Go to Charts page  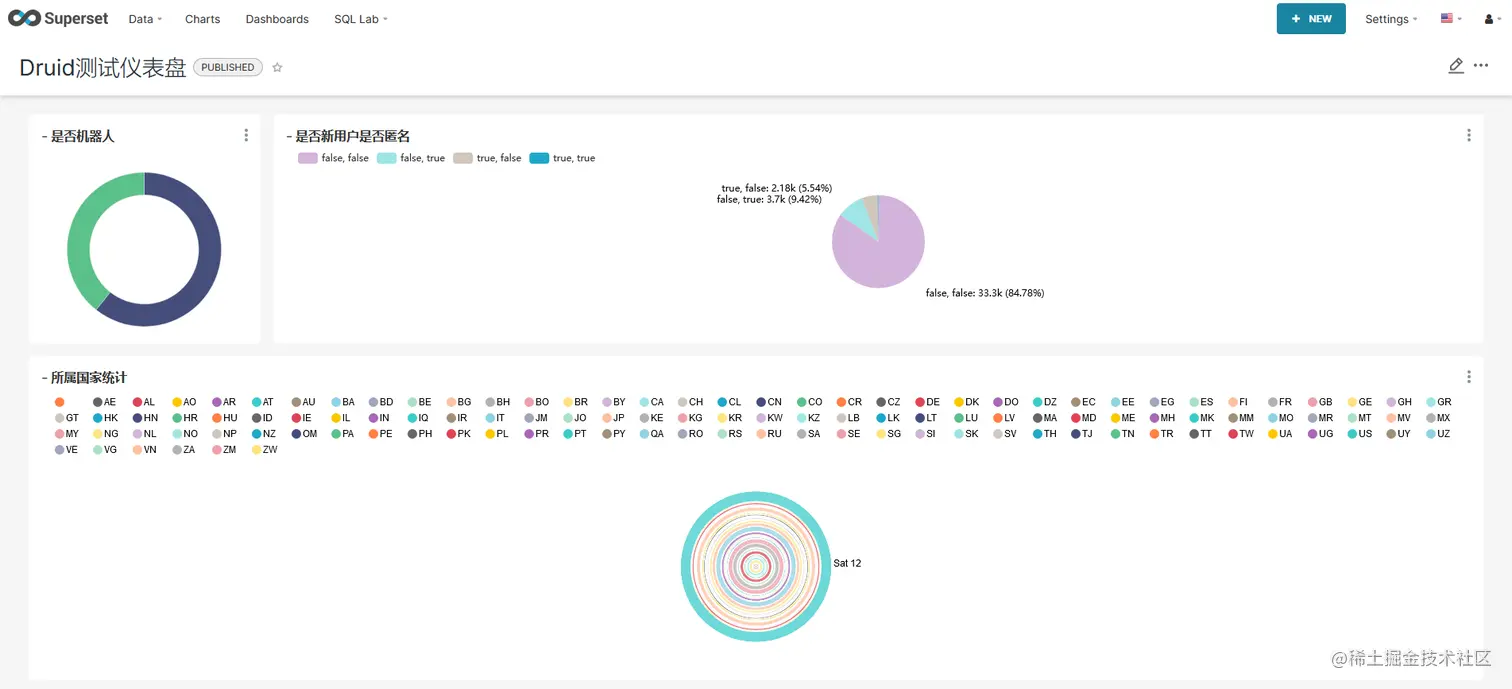point(203,19)
